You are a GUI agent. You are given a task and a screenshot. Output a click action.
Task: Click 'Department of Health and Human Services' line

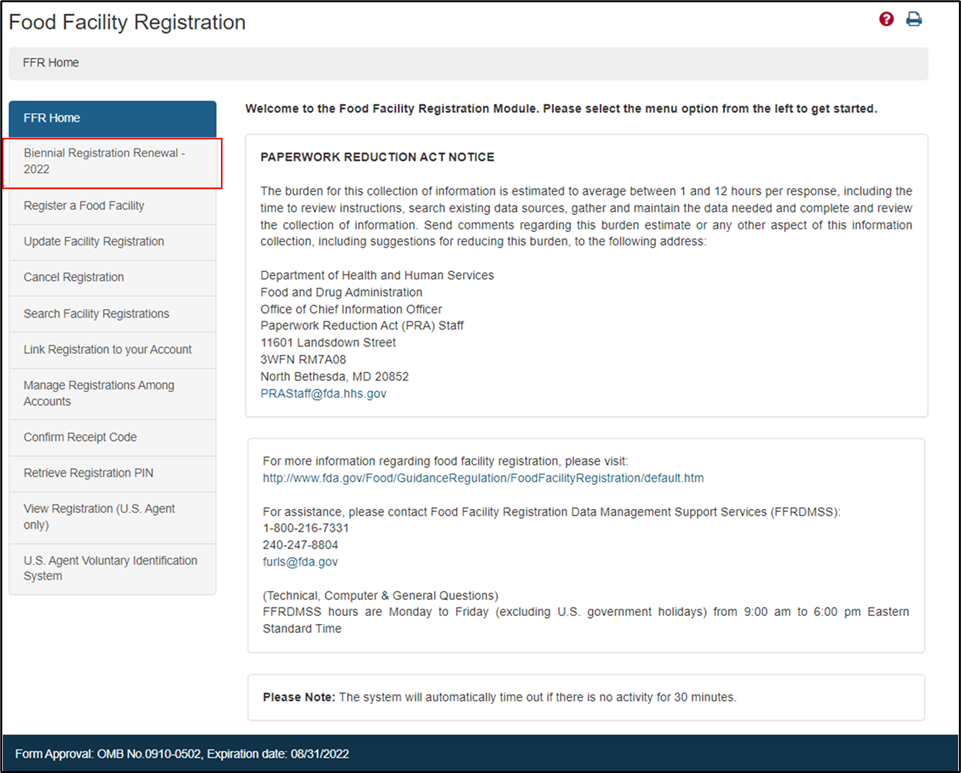(377, 276)
